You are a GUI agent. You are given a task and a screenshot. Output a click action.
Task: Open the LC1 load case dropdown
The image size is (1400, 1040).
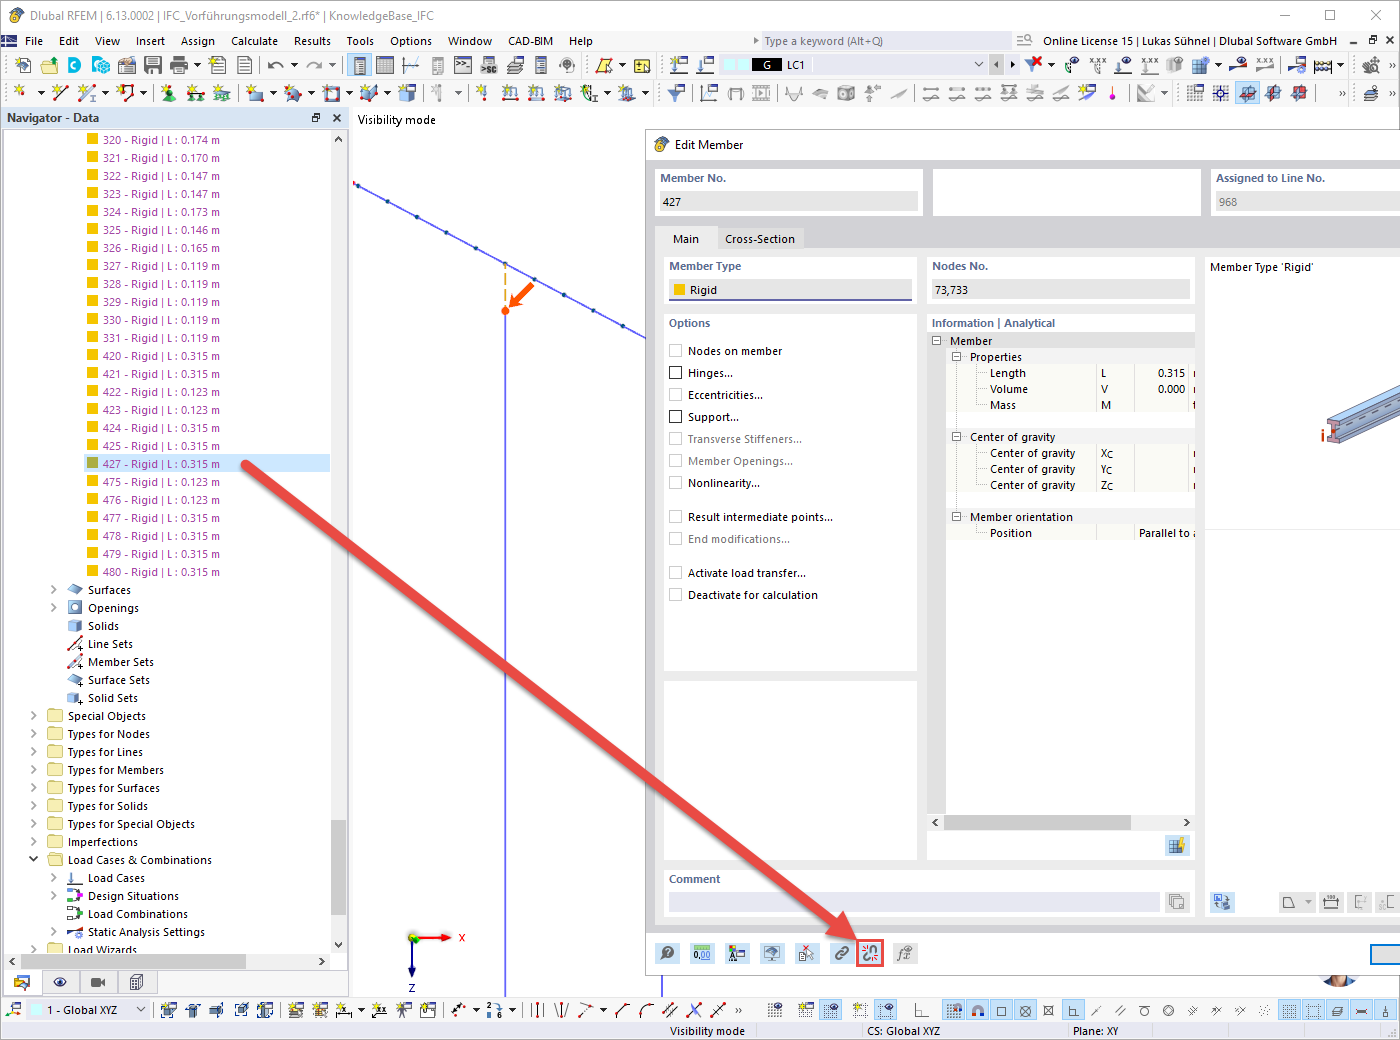(x=978, y=65)
